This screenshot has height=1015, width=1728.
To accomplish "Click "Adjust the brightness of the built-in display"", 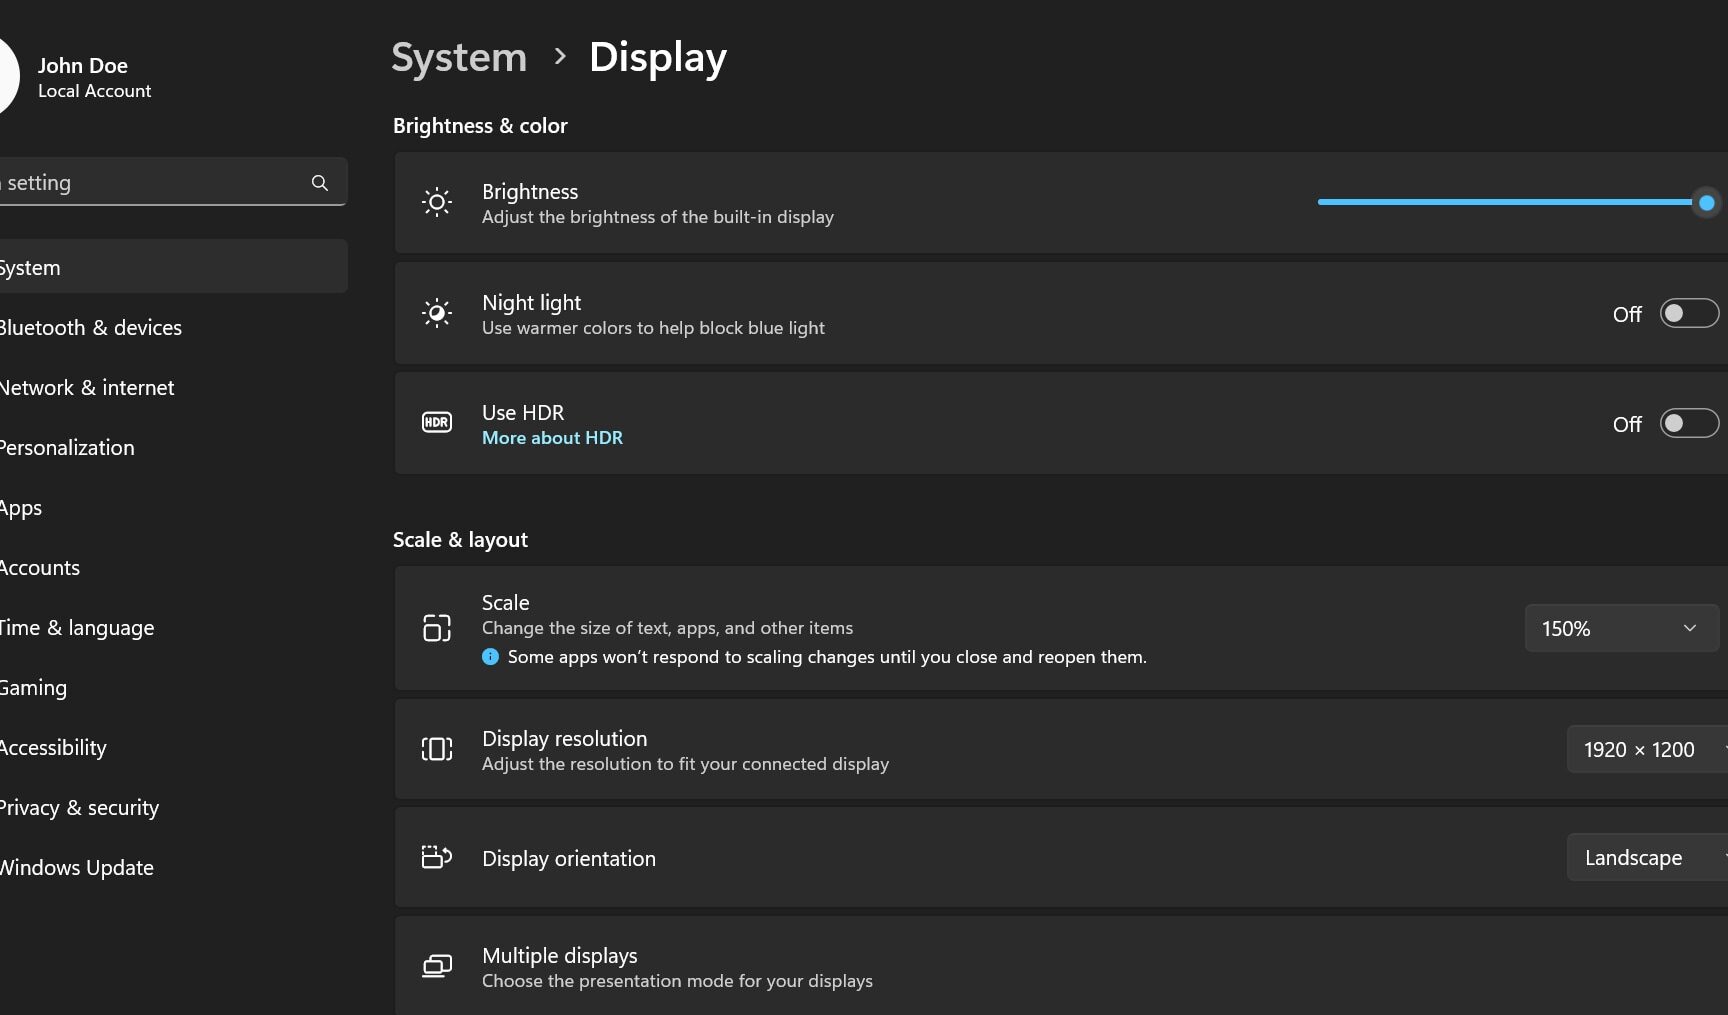I will (x=658, y=217).
